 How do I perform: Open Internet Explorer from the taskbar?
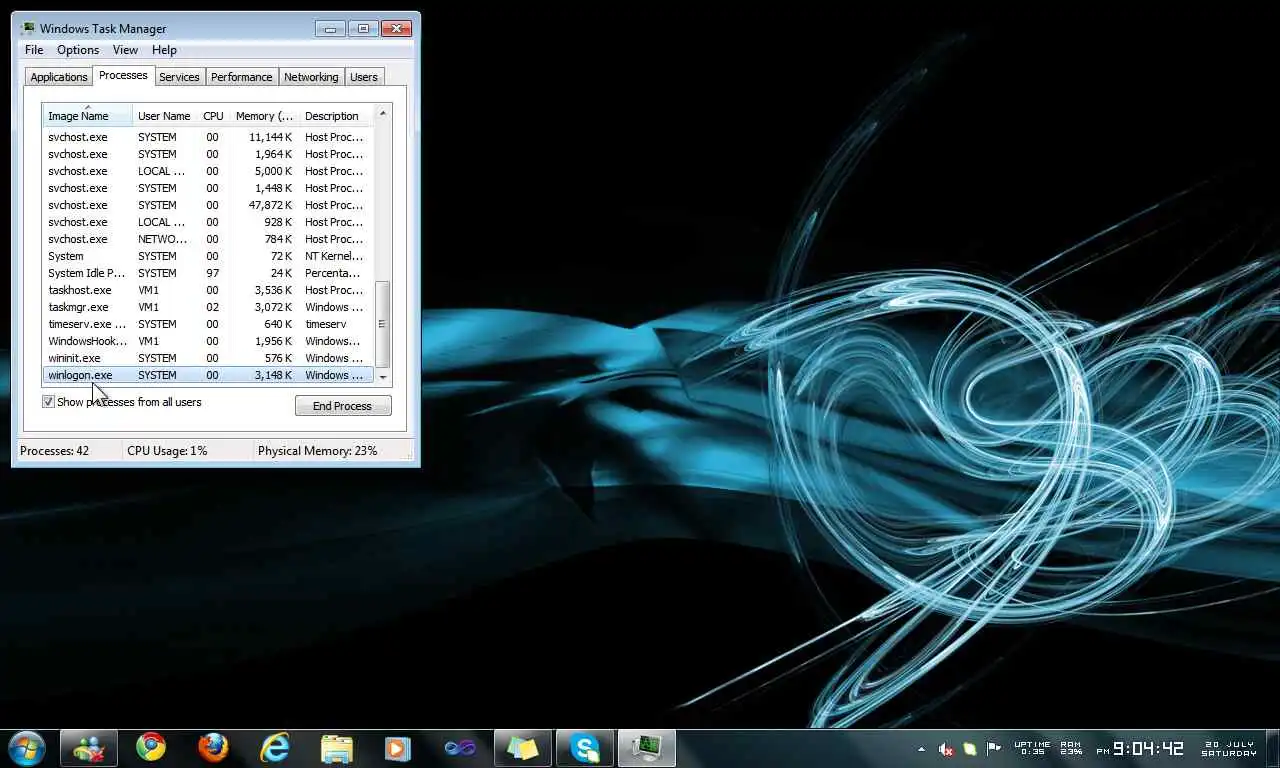(275, 747)
